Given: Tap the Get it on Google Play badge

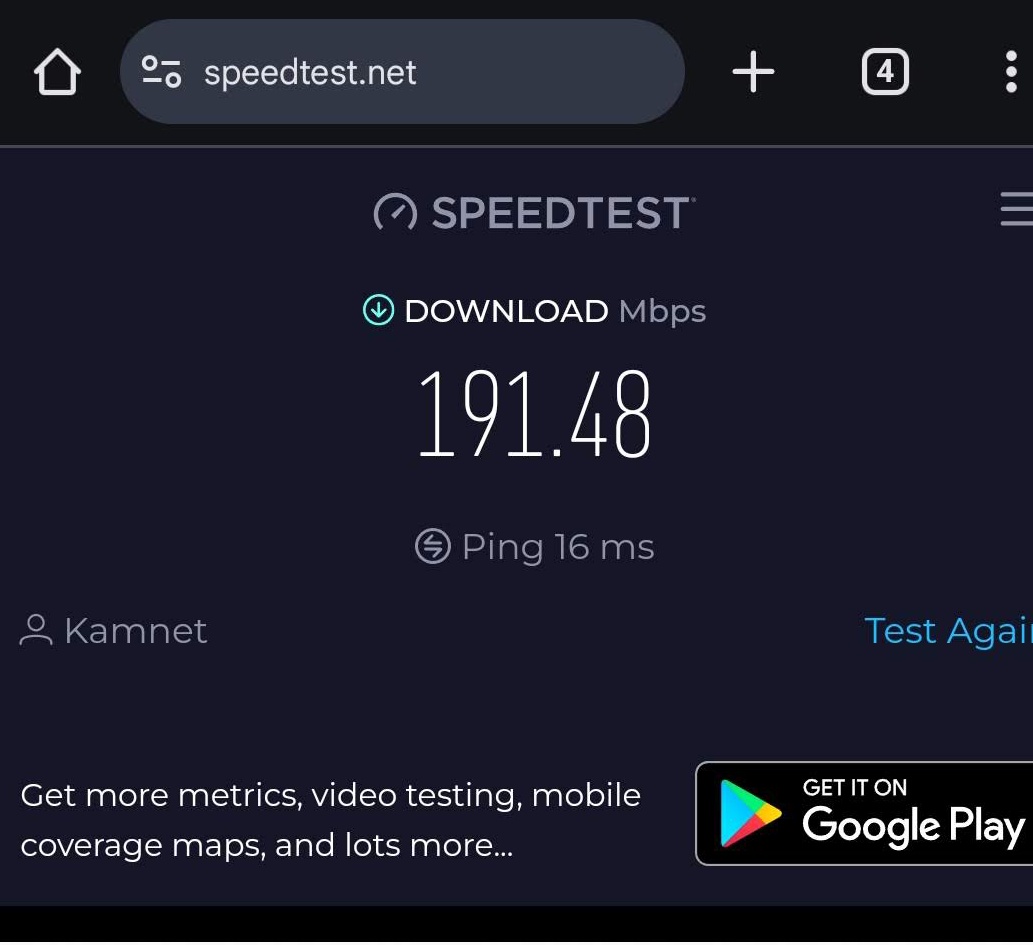Looking at the screenshot, I should click(x=864, y=813).
